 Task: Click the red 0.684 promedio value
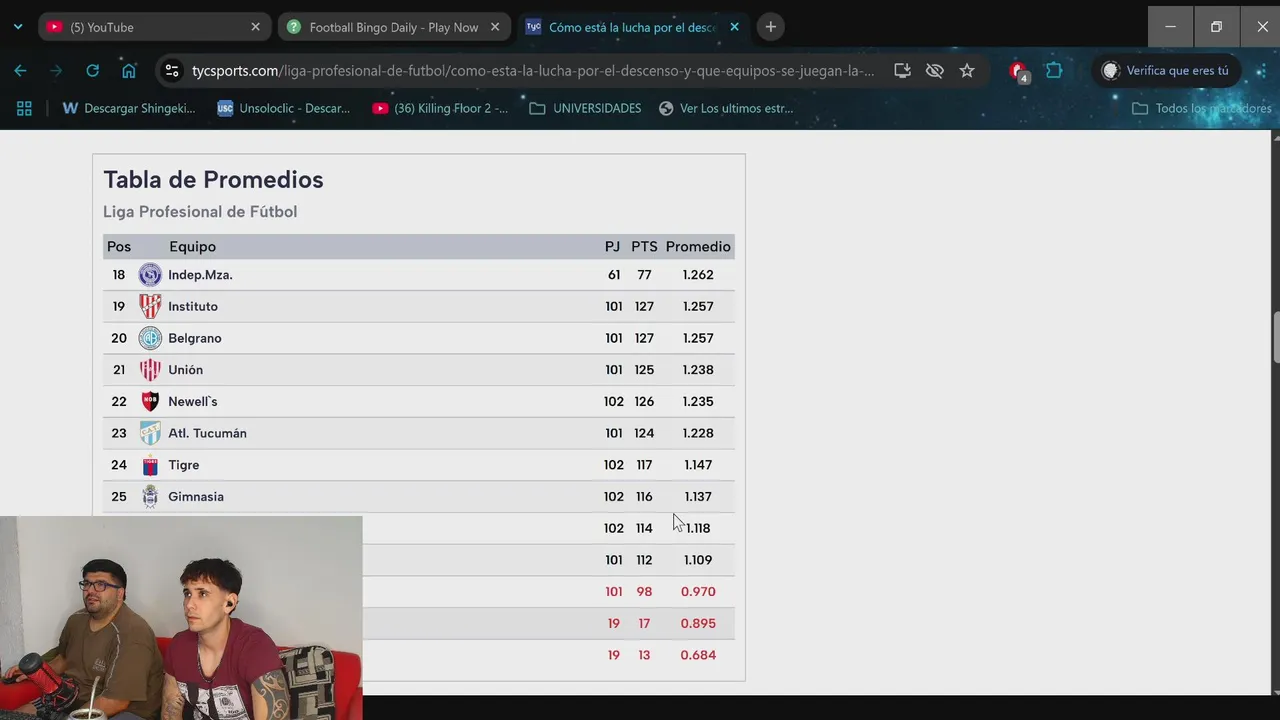(698, 655)
